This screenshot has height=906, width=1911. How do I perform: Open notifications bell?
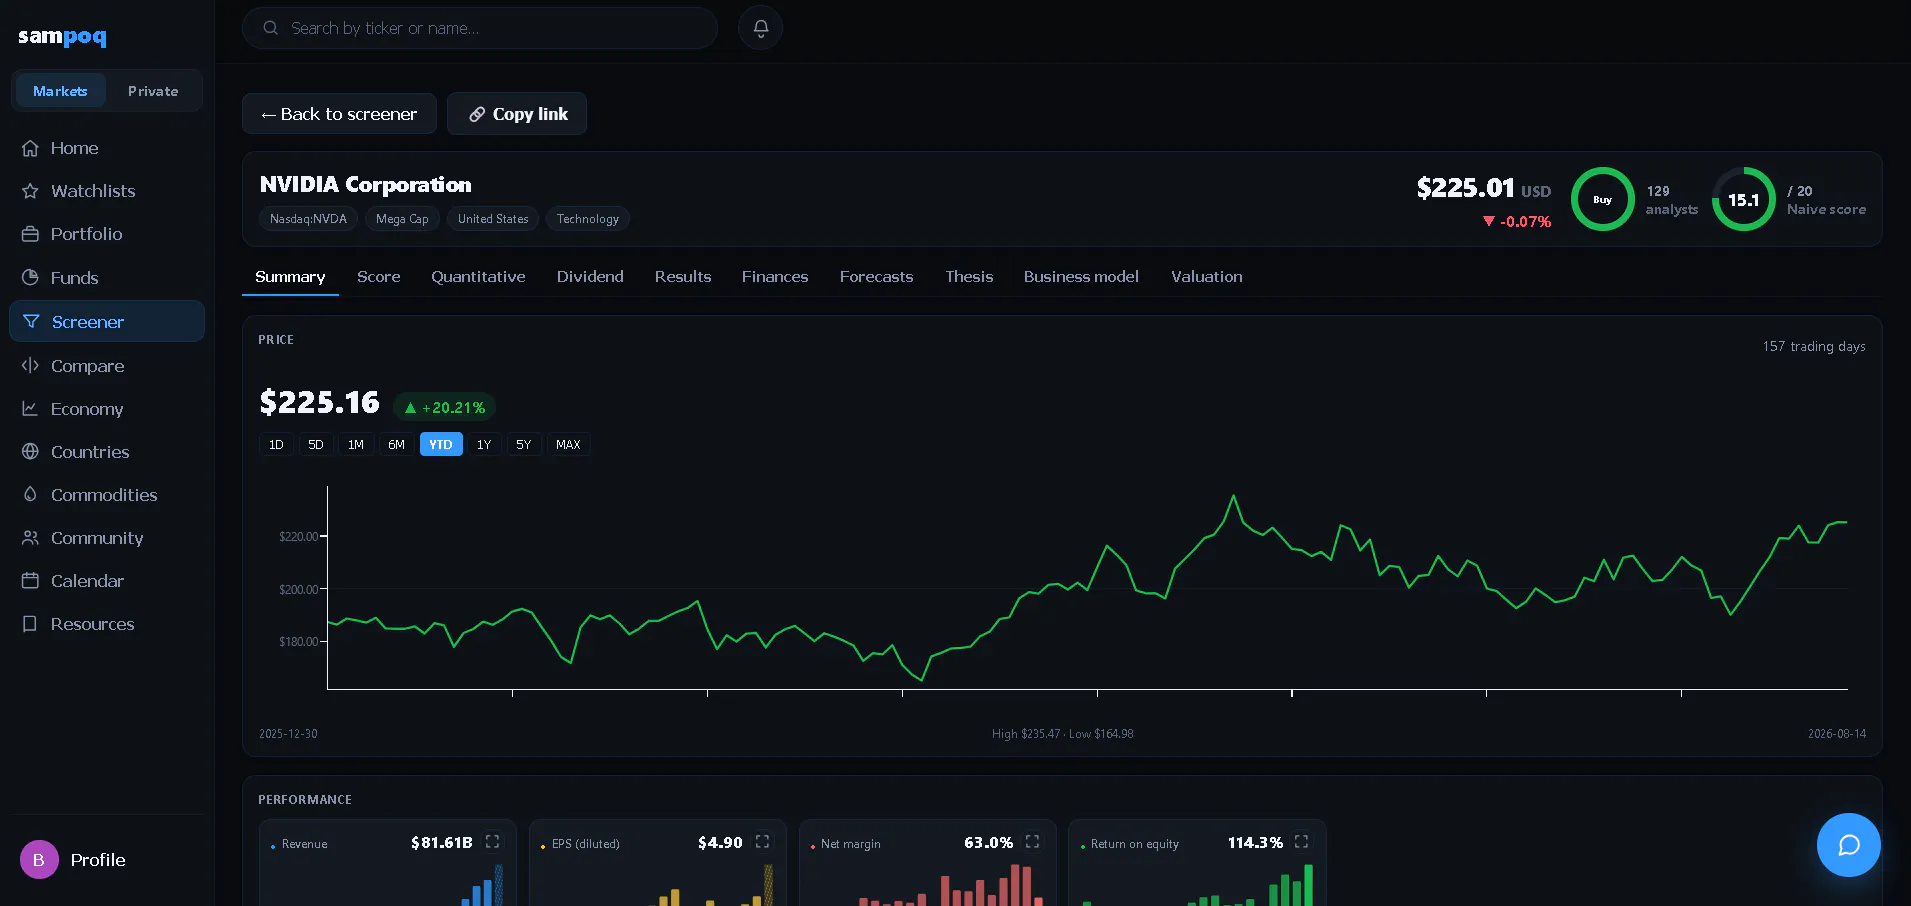pyautogui.click(x=760, y=28)
